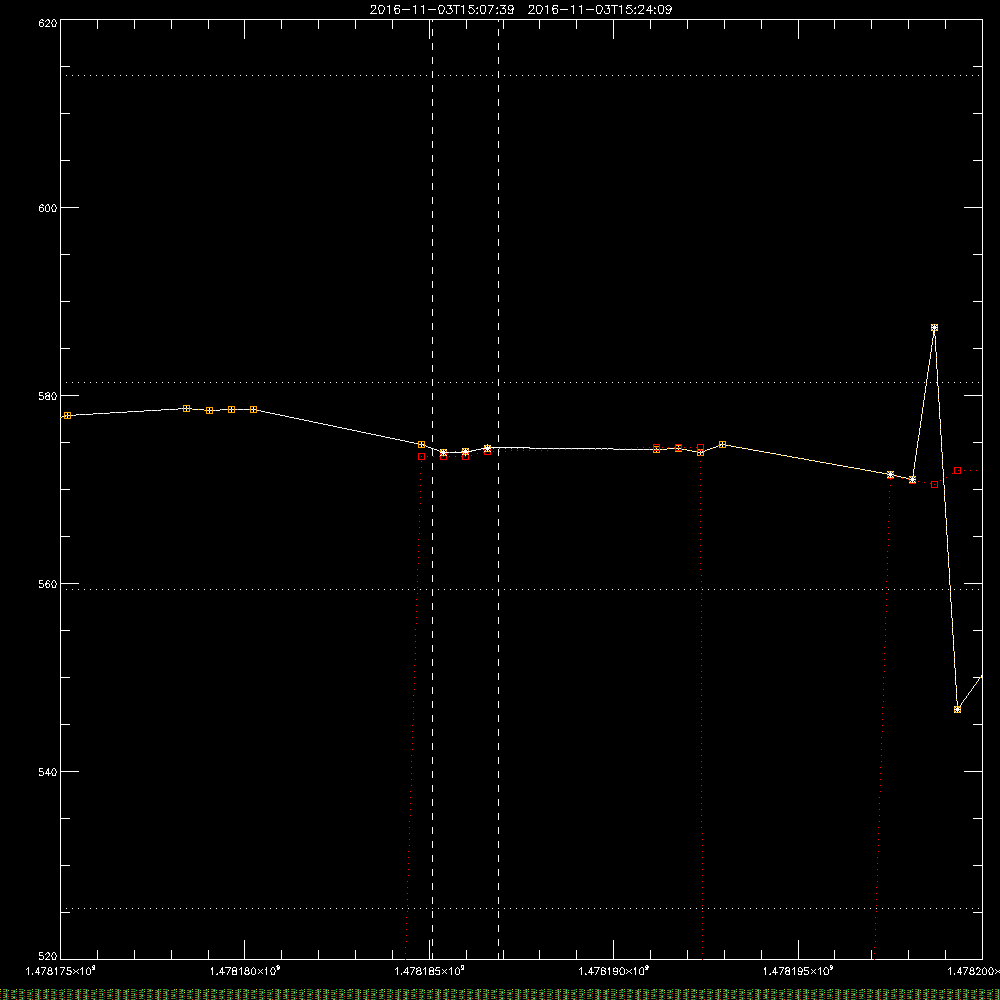The image size is (1000, 1000).
Task: Click the x-axis label 1.478185×10⁹
Action: coord(429,971)
